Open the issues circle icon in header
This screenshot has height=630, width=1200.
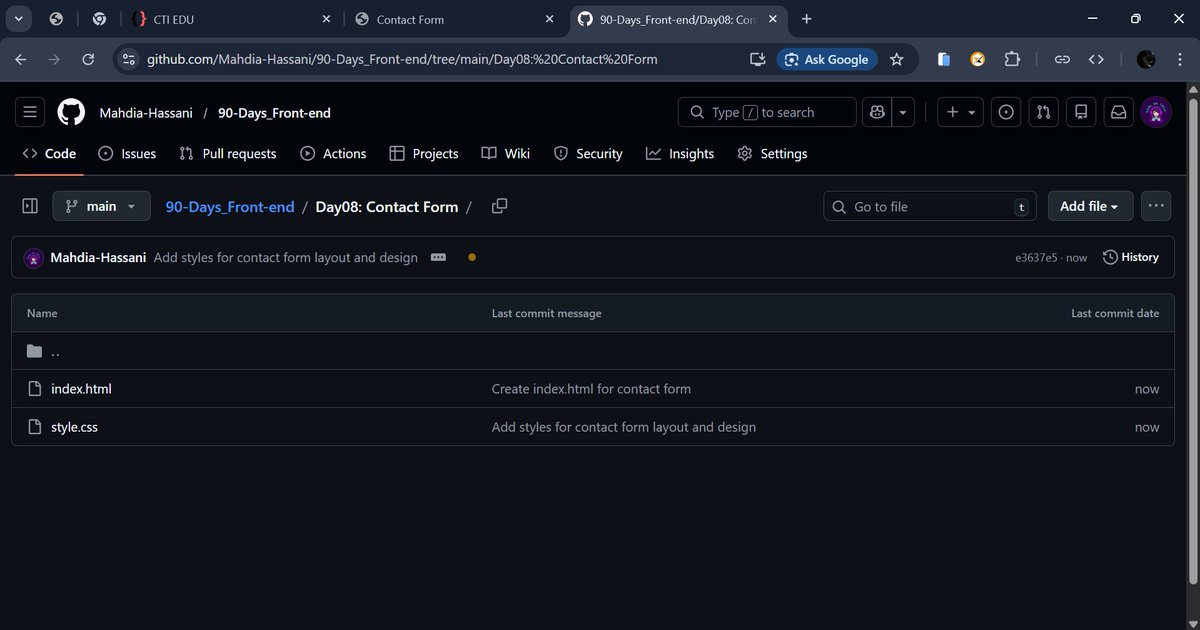1007,112
